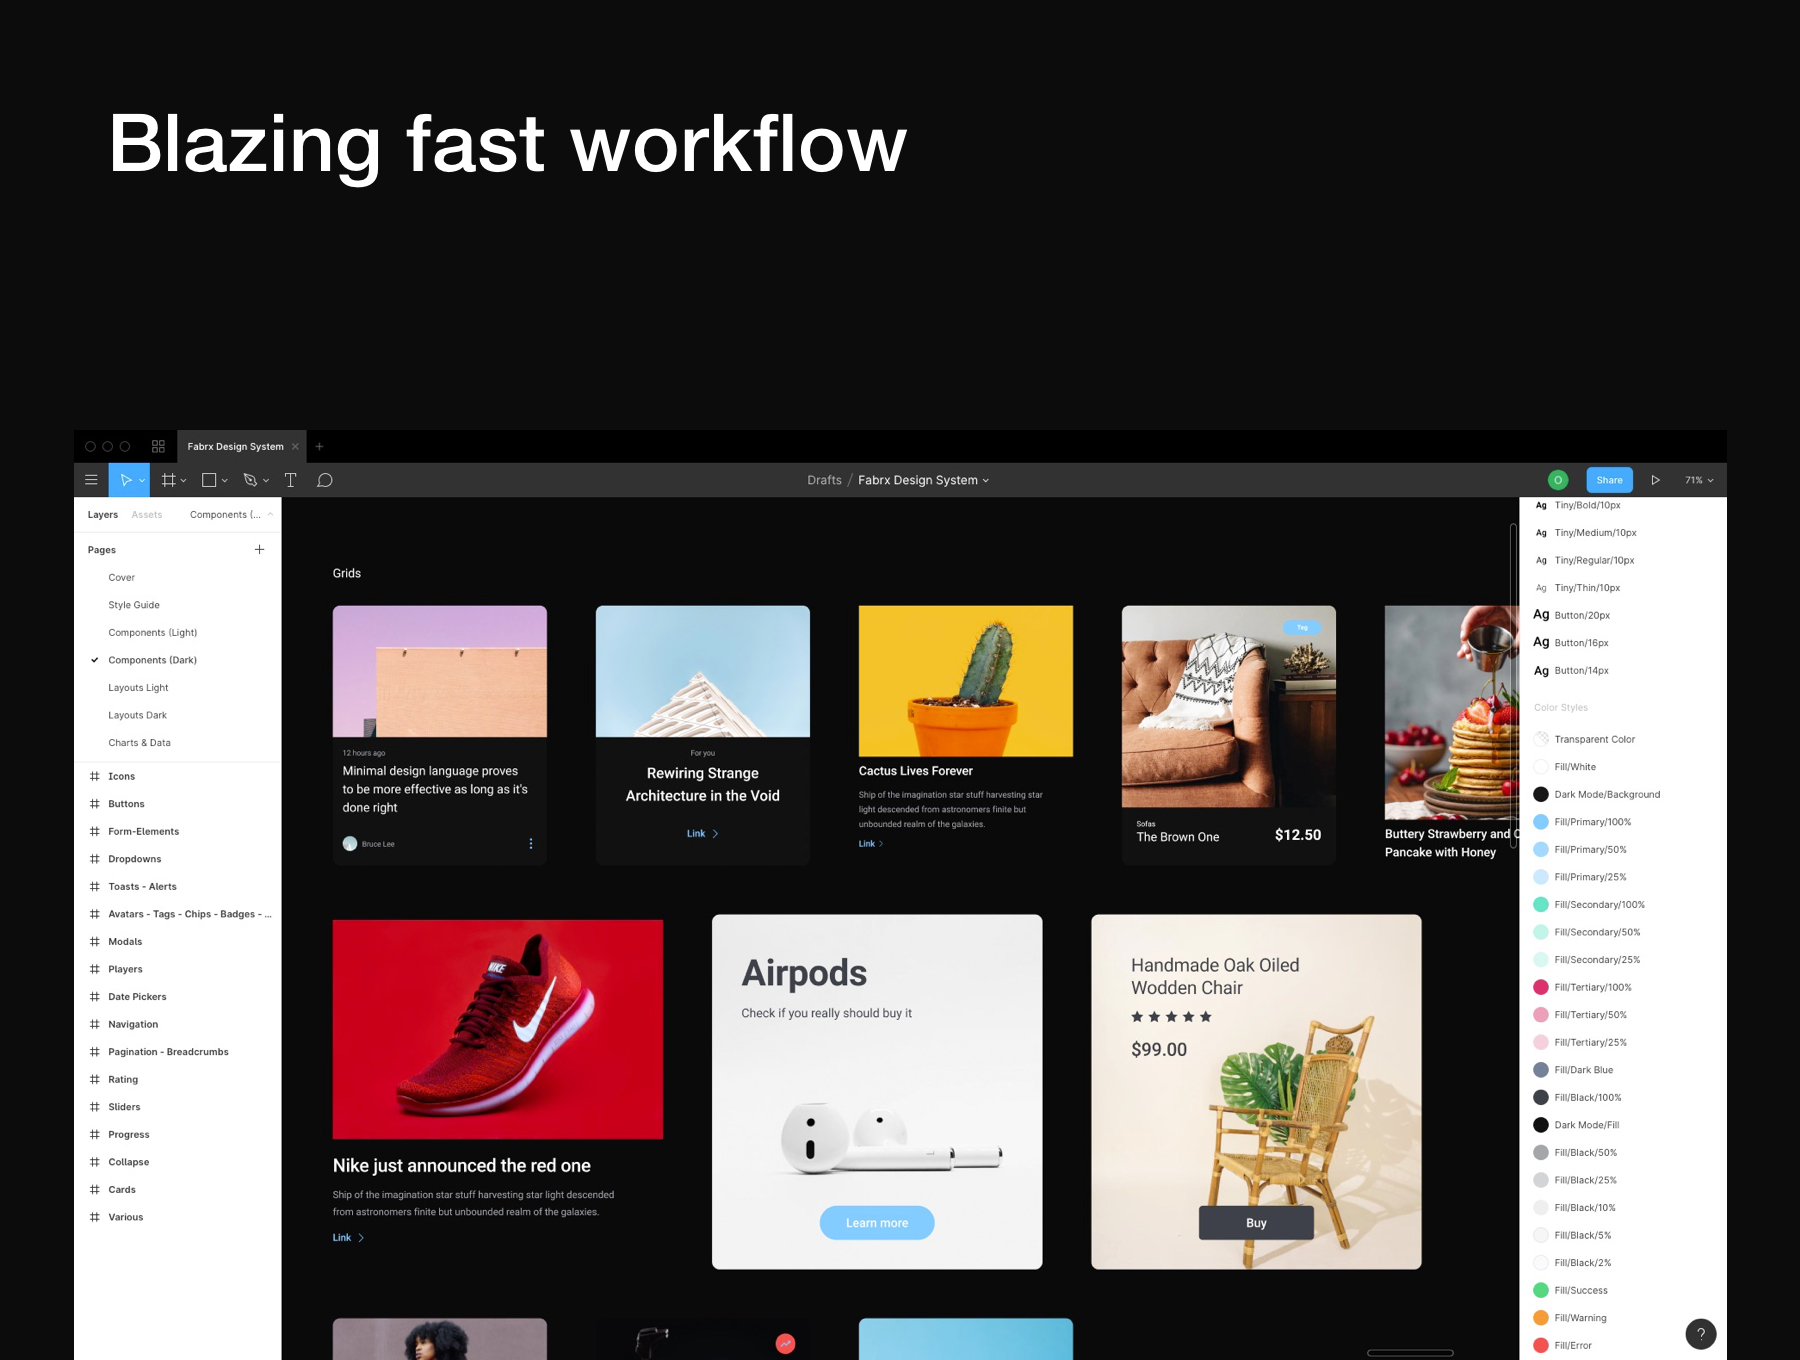Click Learn more on the Airpods card

pyautogui.click(x=876, y=1222)
